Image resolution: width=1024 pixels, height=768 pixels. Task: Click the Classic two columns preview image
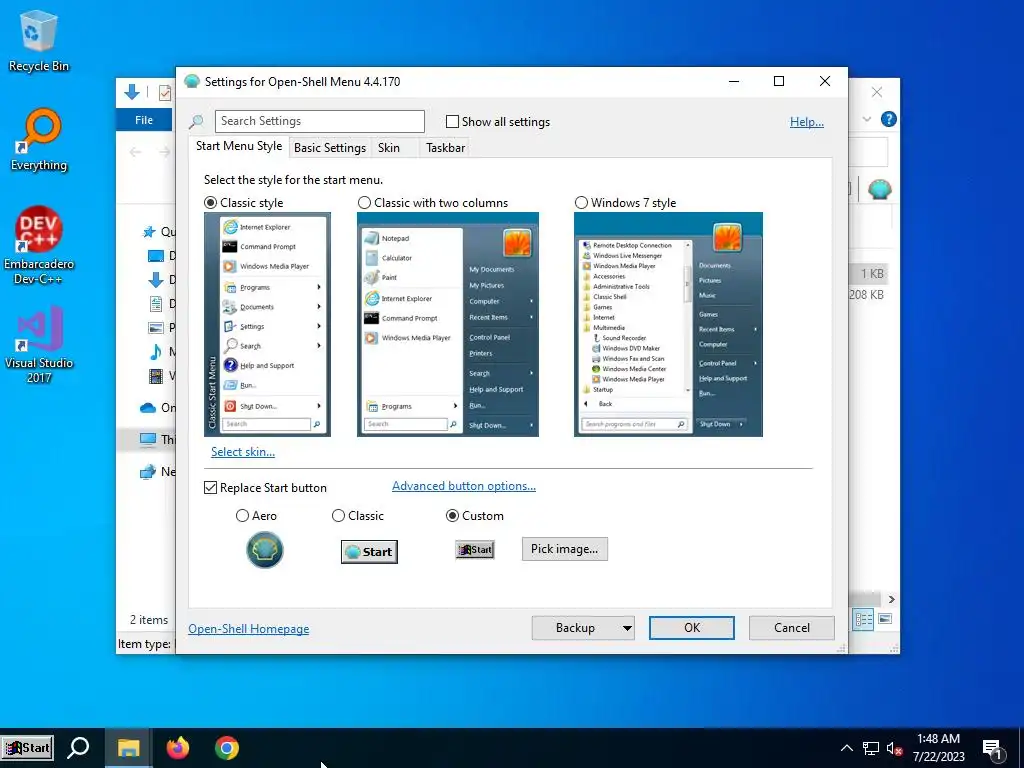pyautogui.click(x=448, y=325)
